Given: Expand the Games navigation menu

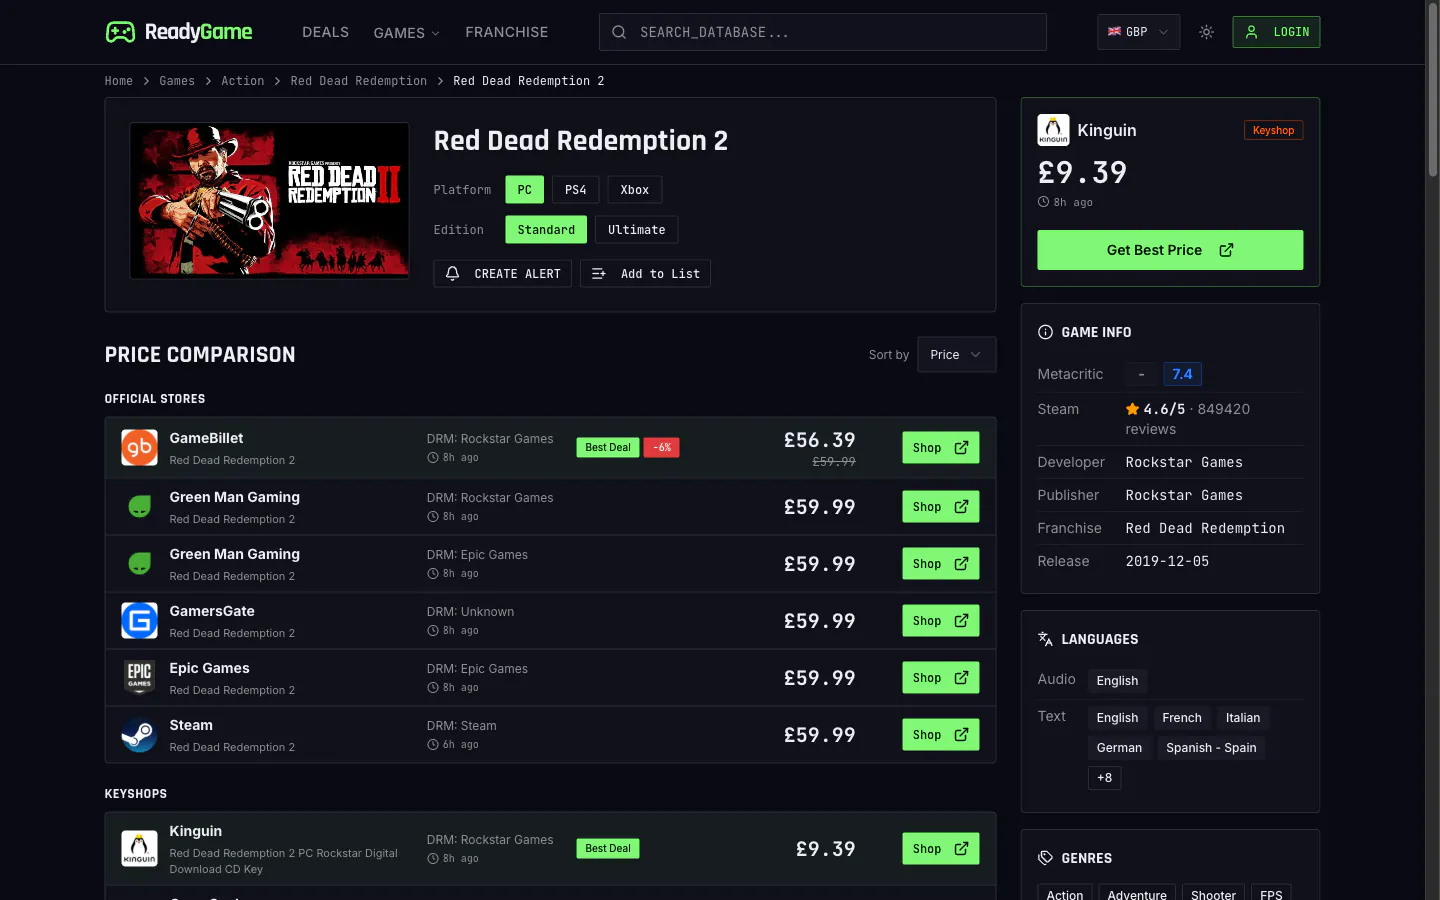Looking at the screenshot, I should tap(406, 33).
